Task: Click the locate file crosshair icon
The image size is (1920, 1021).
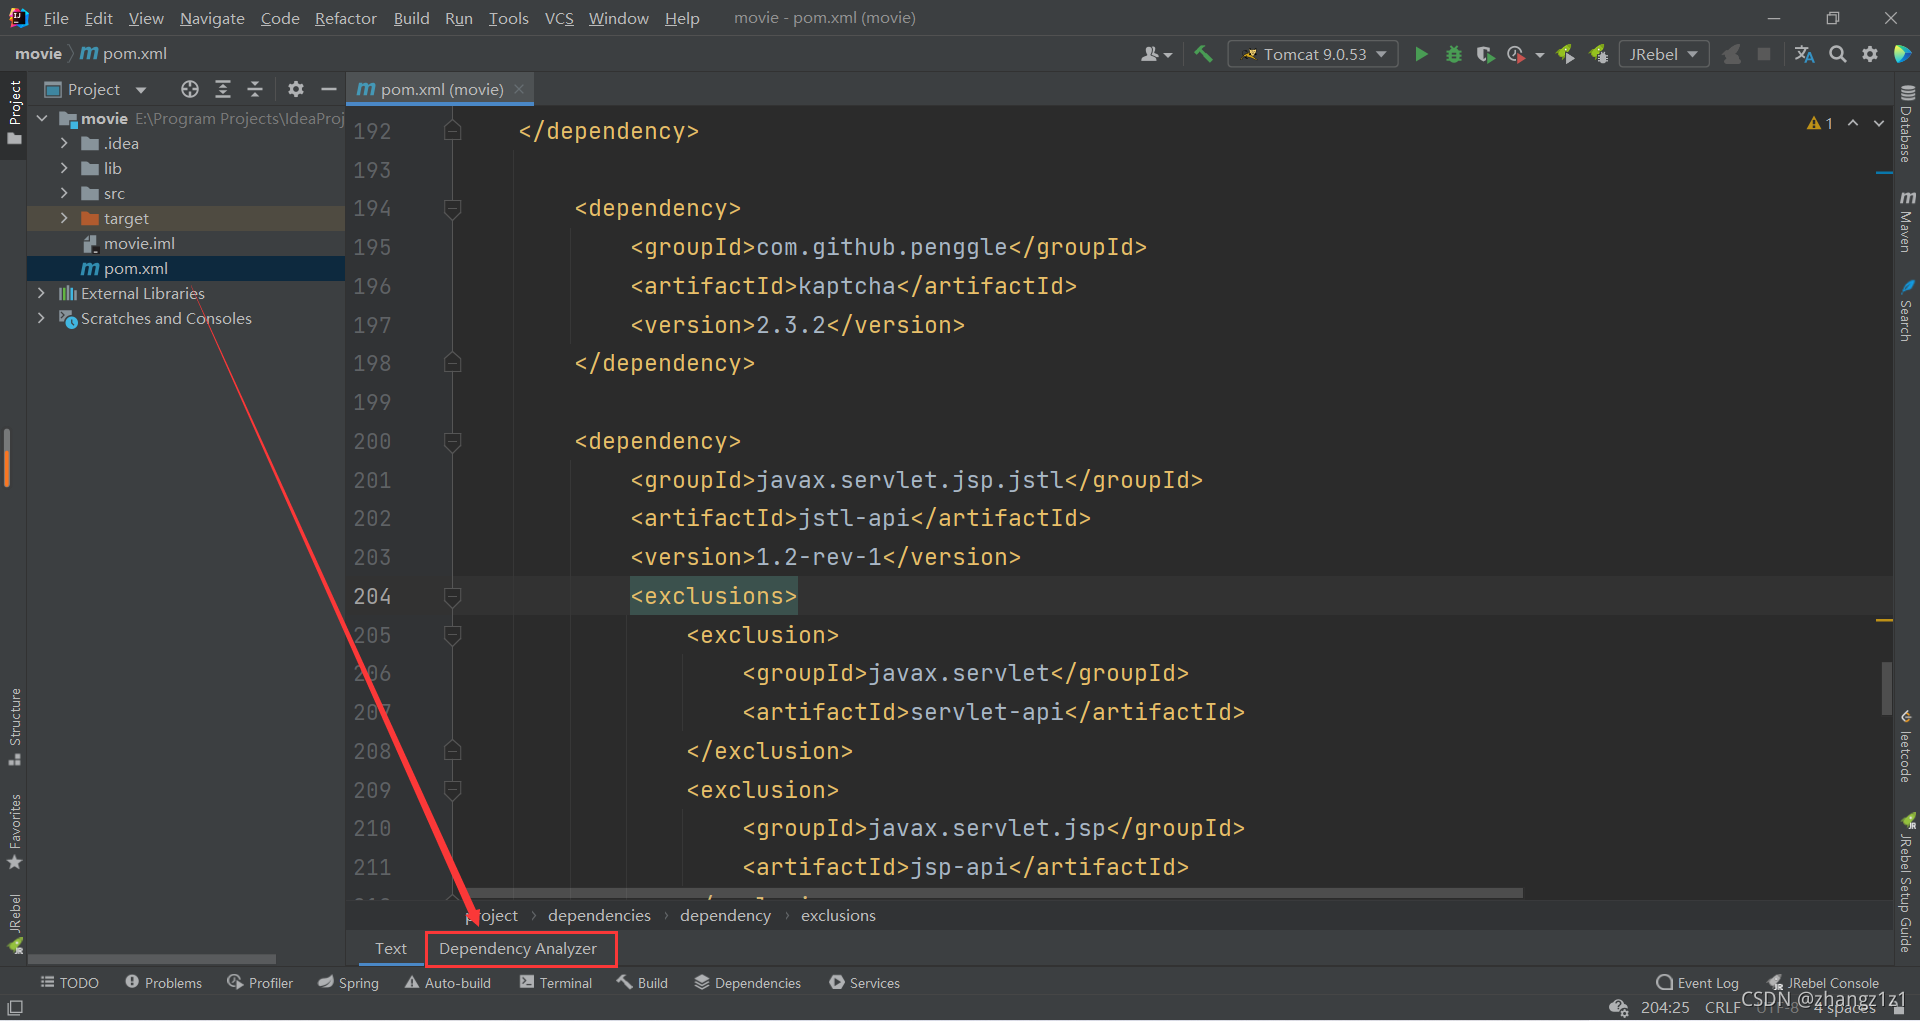Action: [x=189, y=89]
